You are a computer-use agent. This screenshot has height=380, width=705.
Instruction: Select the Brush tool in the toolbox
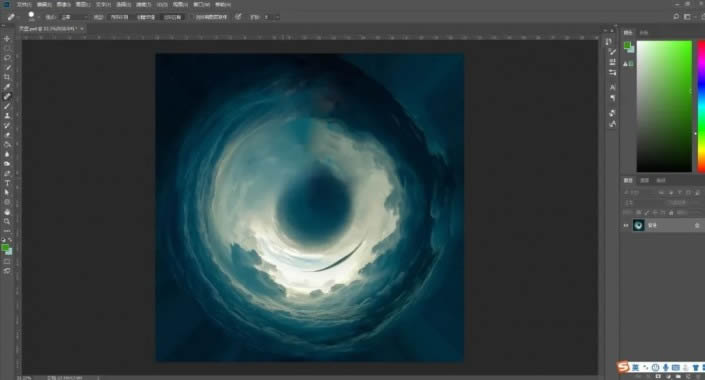point(7,106)
